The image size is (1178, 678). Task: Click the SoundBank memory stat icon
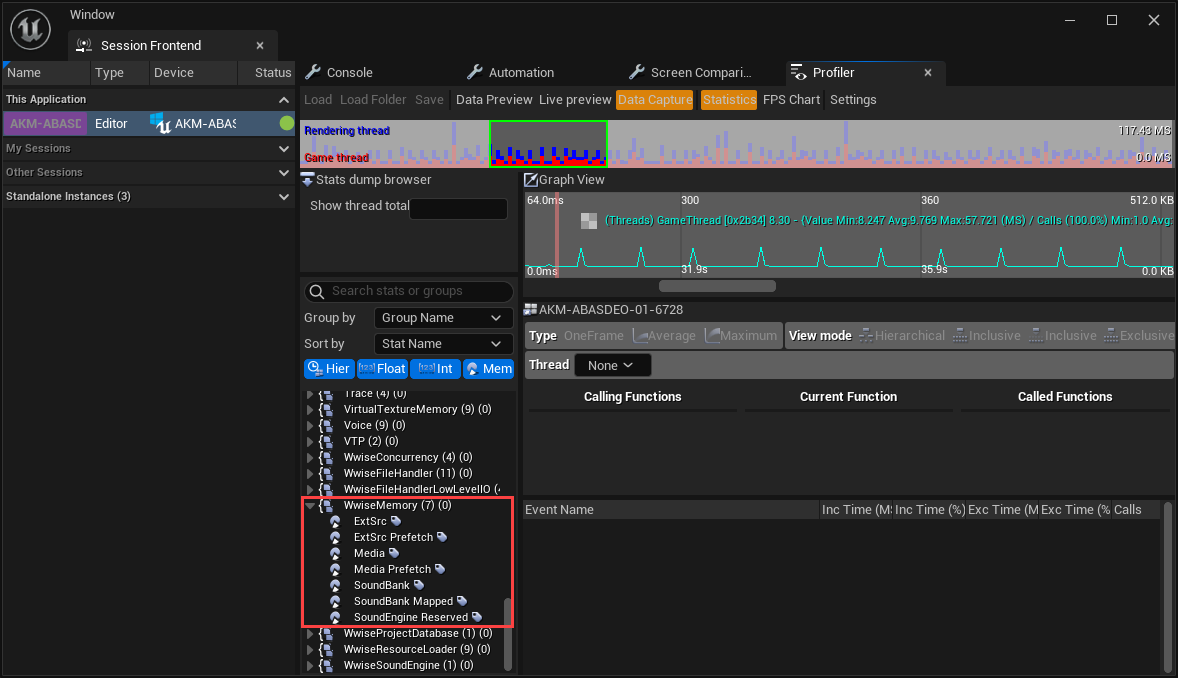[335, 585]
